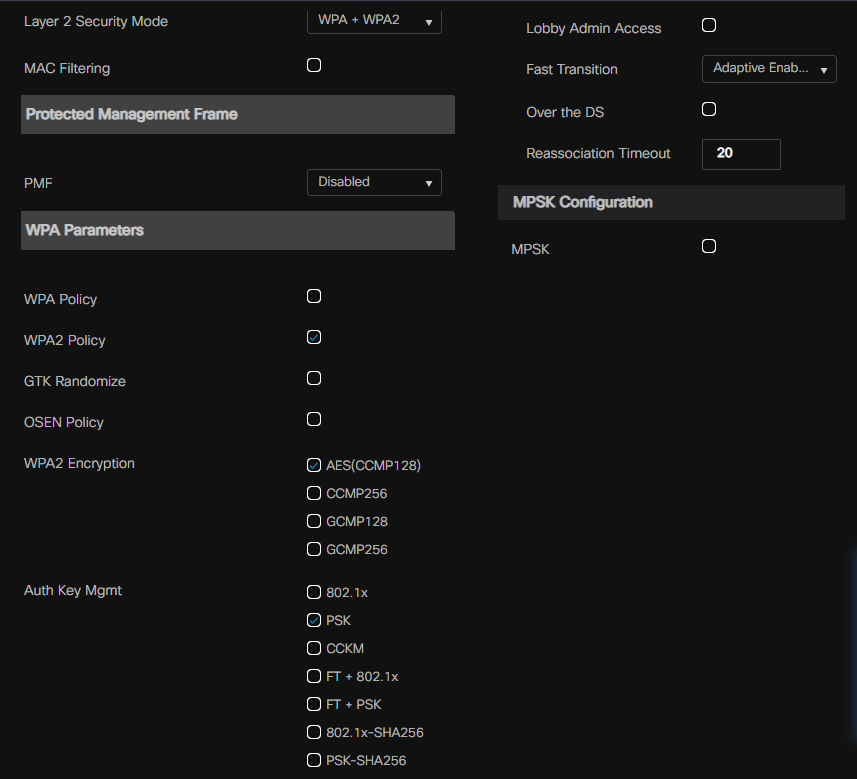Enable the WPA Policy checkbox
Viewport: 857px width, 779px height.
[314, 297]
